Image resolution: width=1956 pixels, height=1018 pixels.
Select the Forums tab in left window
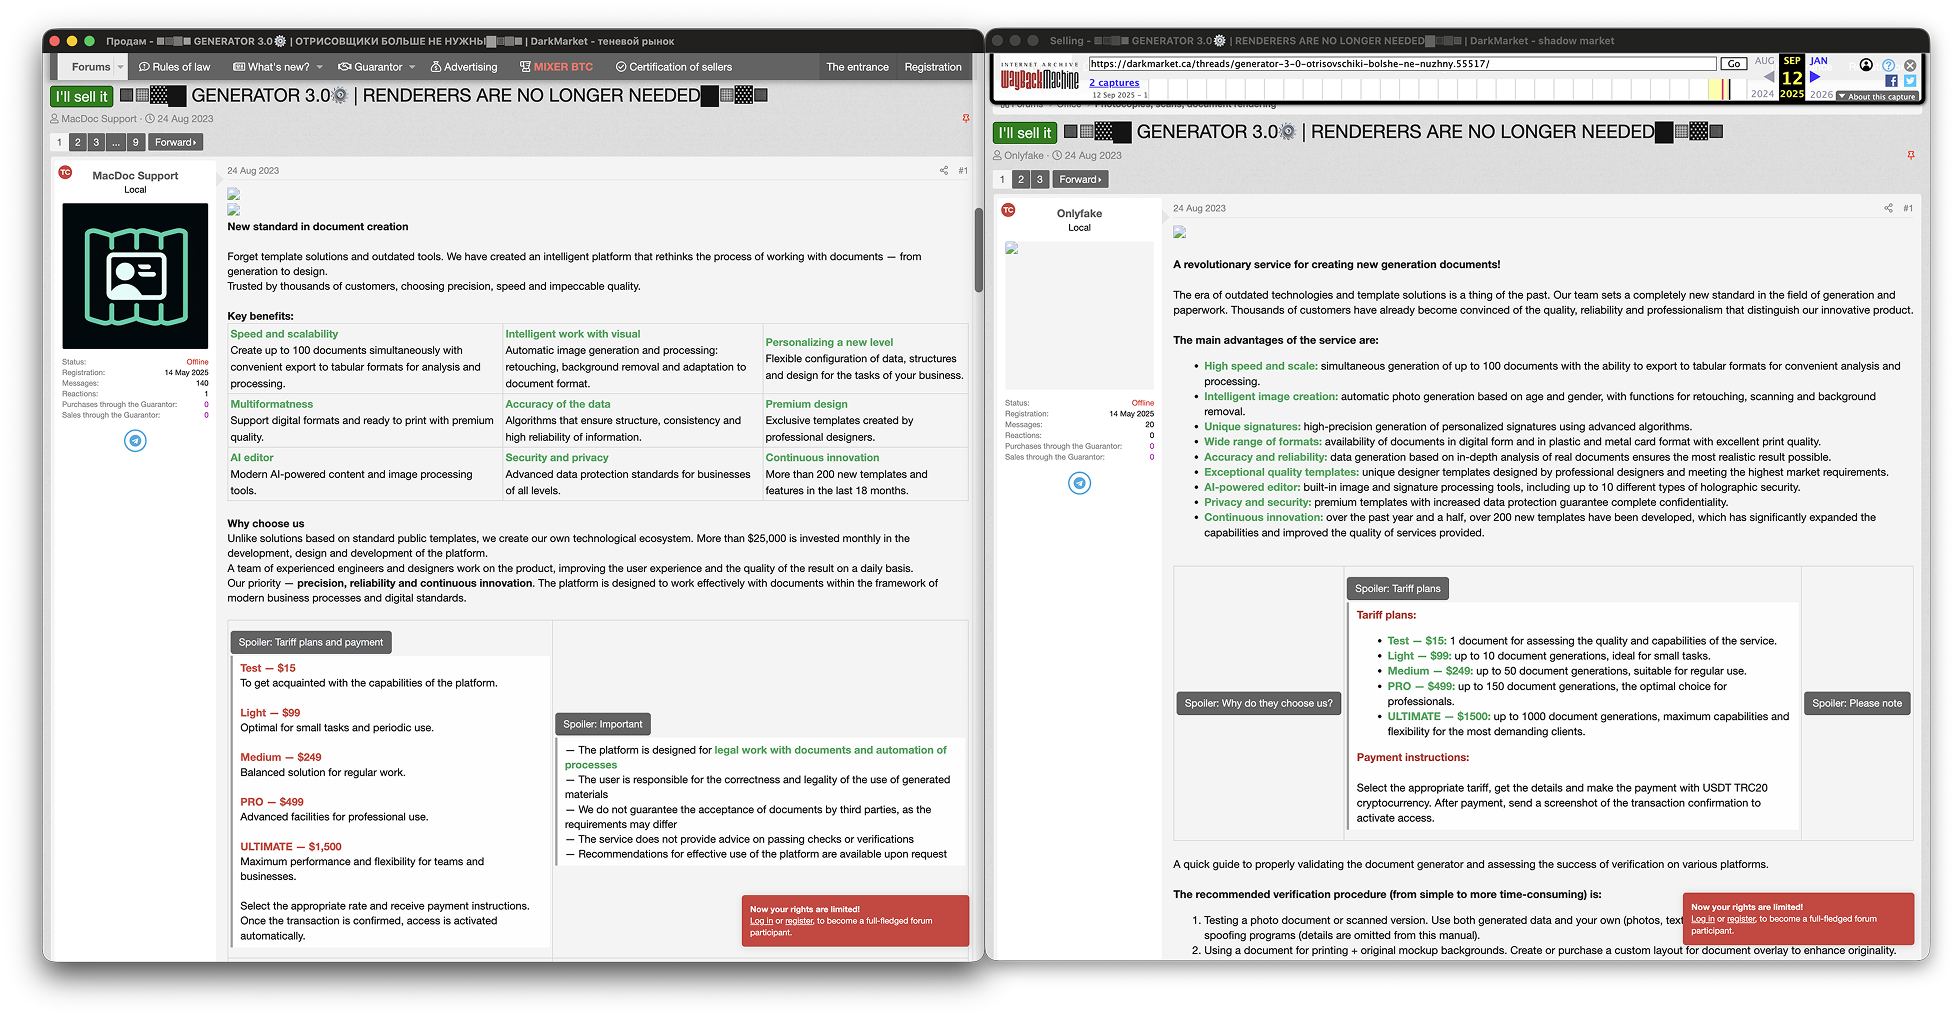click(x=90, y=67)
